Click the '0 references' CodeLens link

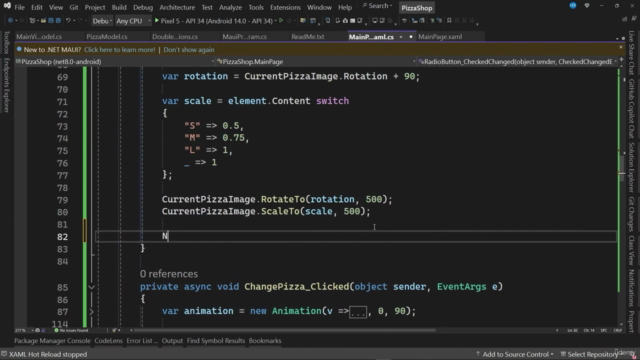(169, 274)
